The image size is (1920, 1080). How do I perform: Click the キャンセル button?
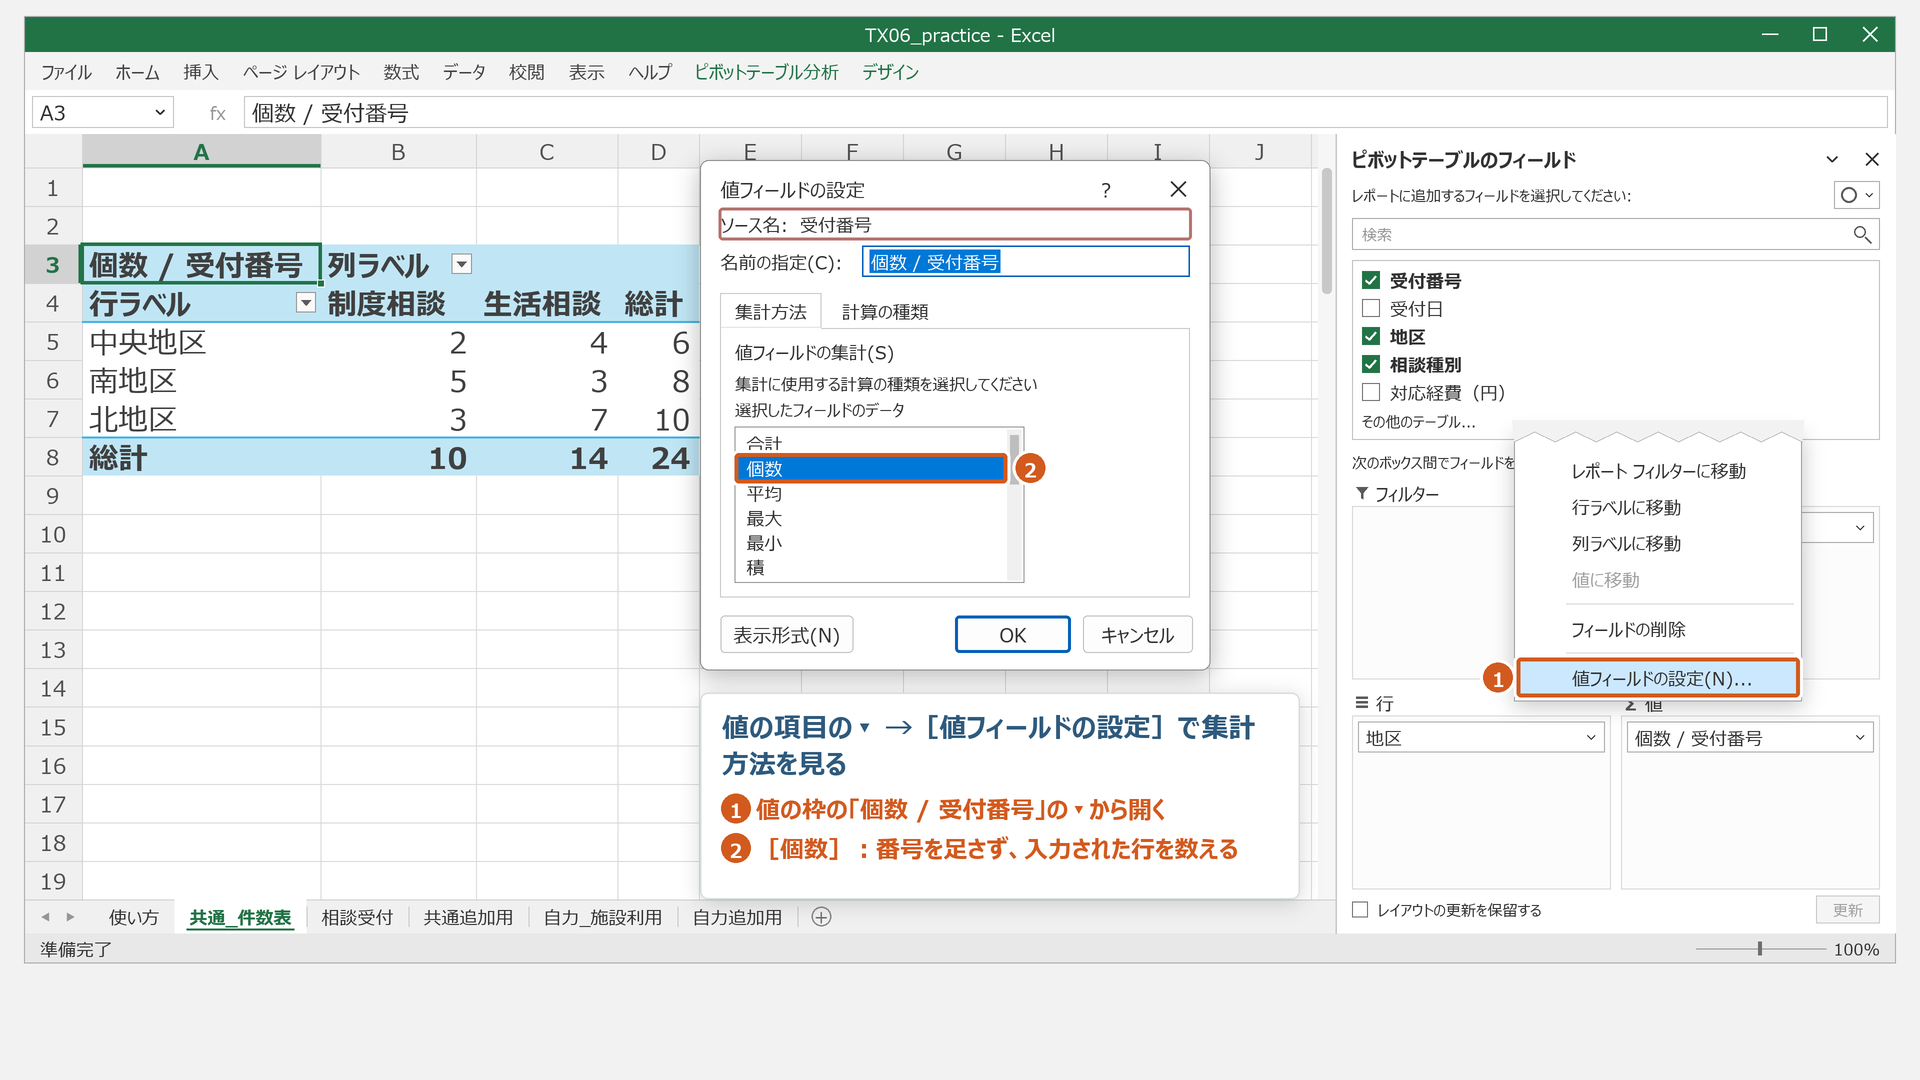1137,635
